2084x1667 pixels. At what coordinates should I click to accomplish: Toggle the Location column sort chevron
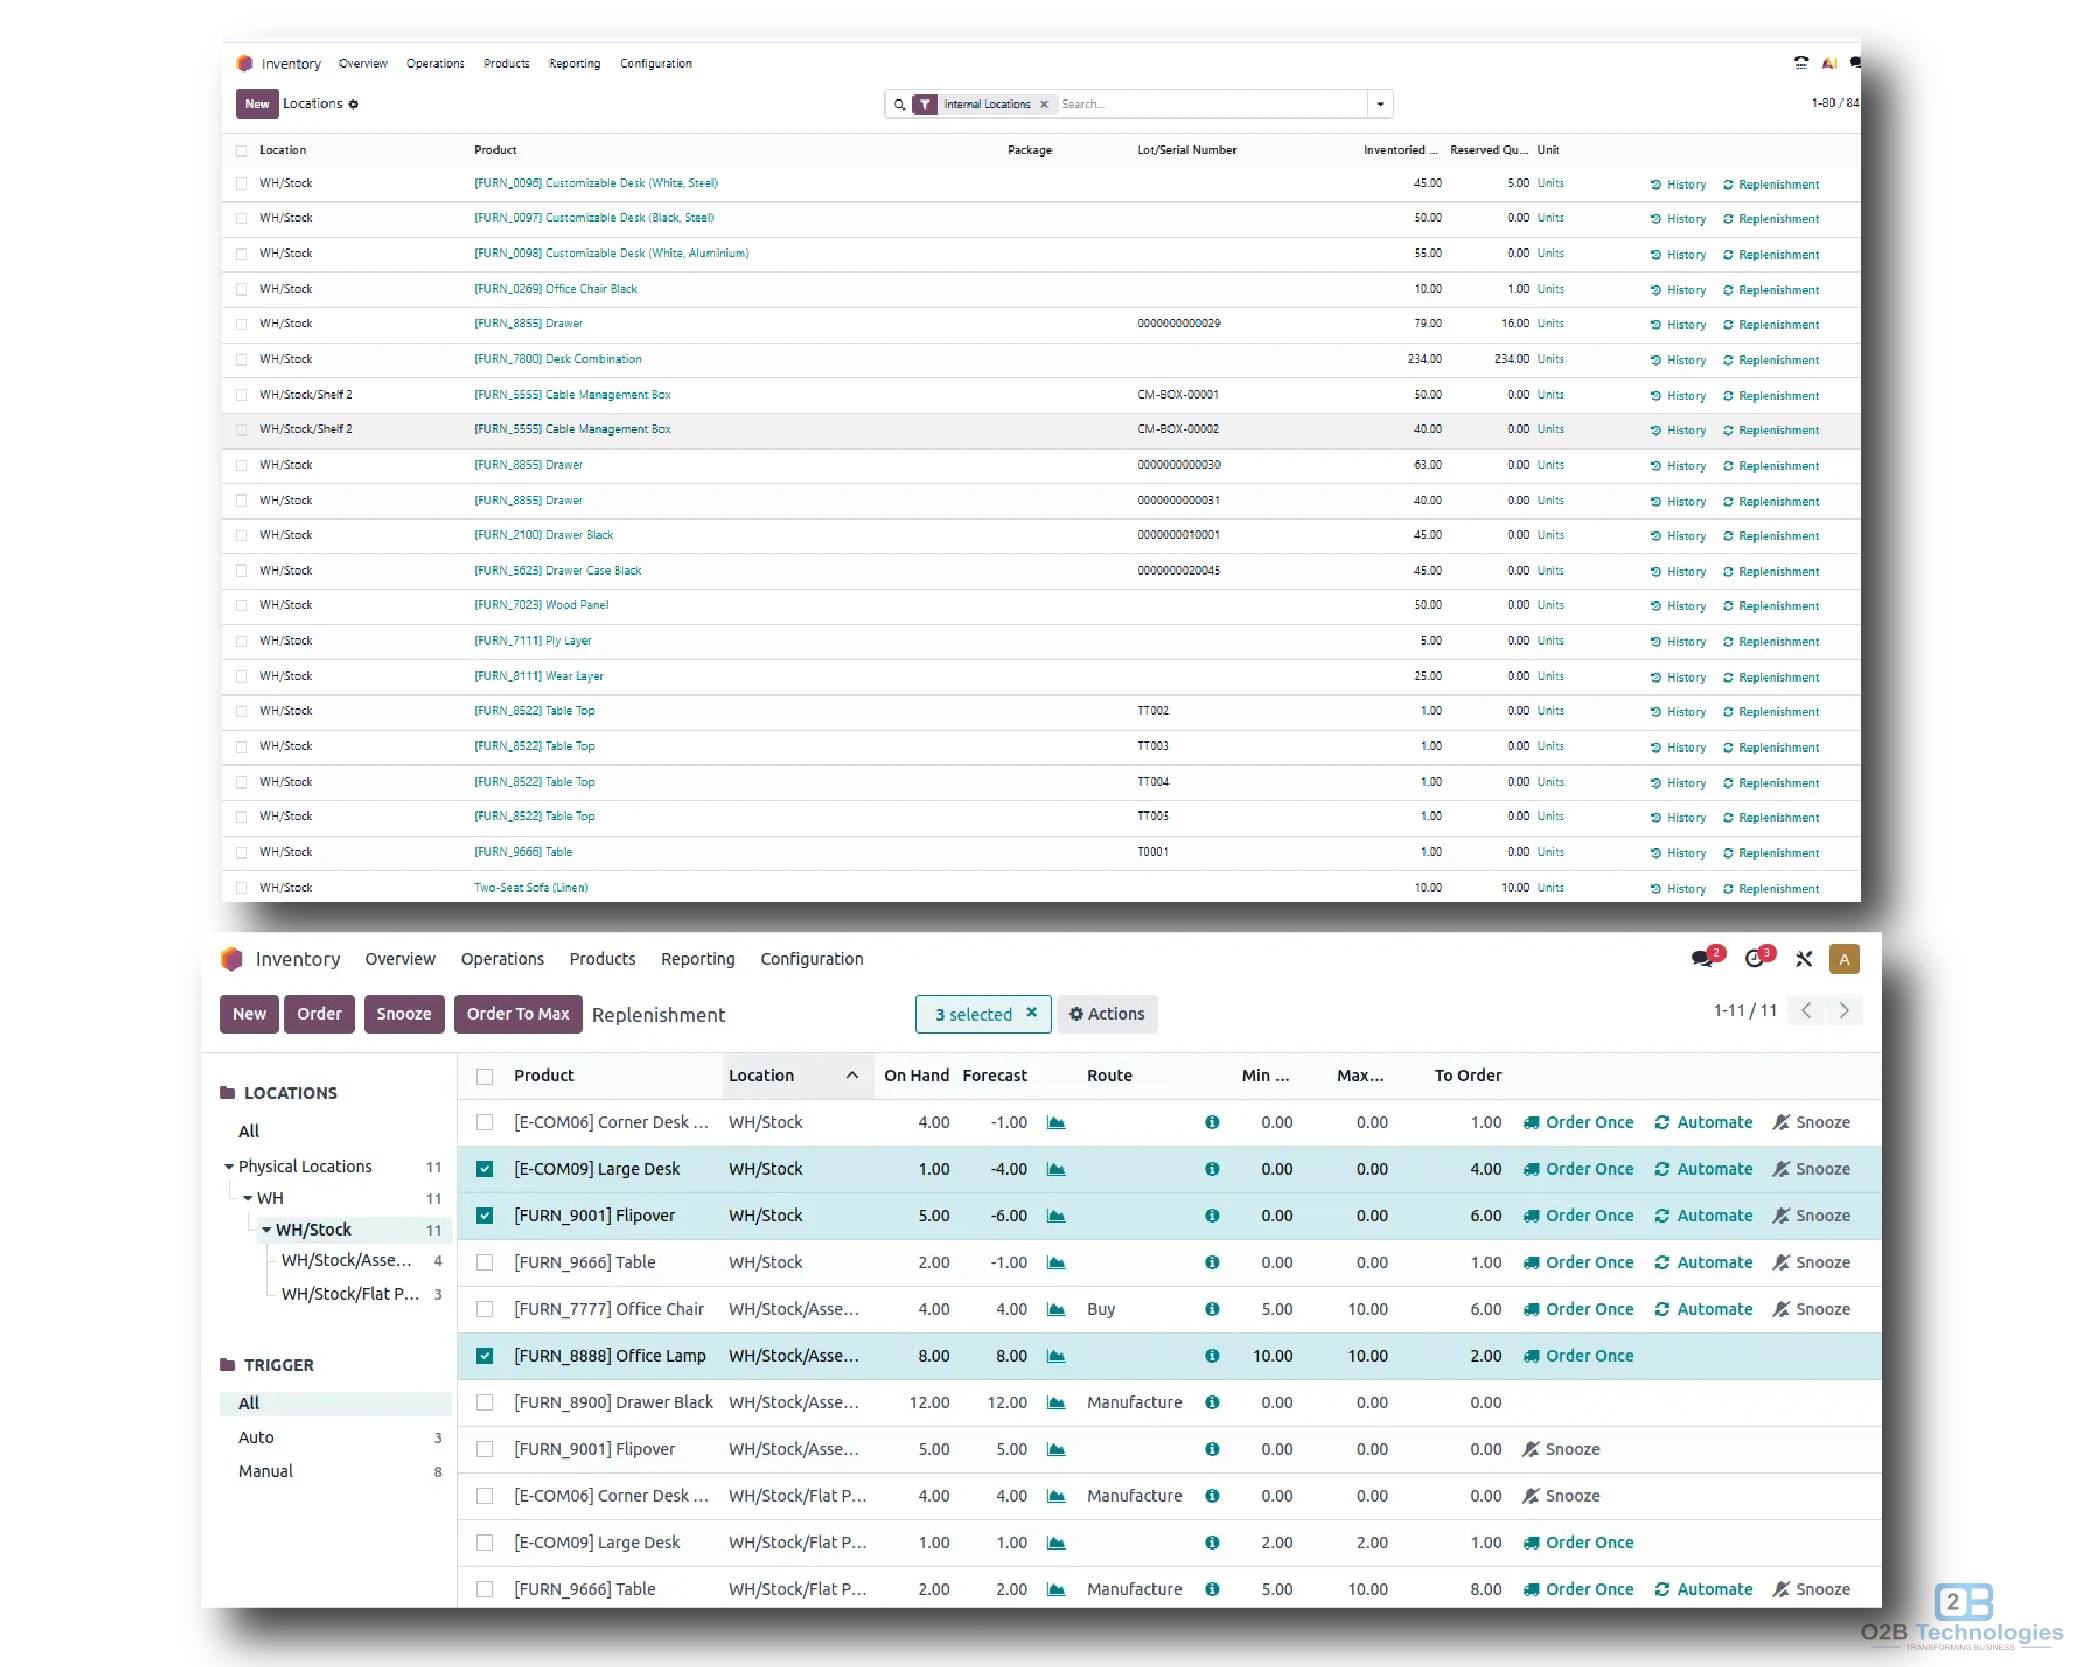click(852, 1076)
